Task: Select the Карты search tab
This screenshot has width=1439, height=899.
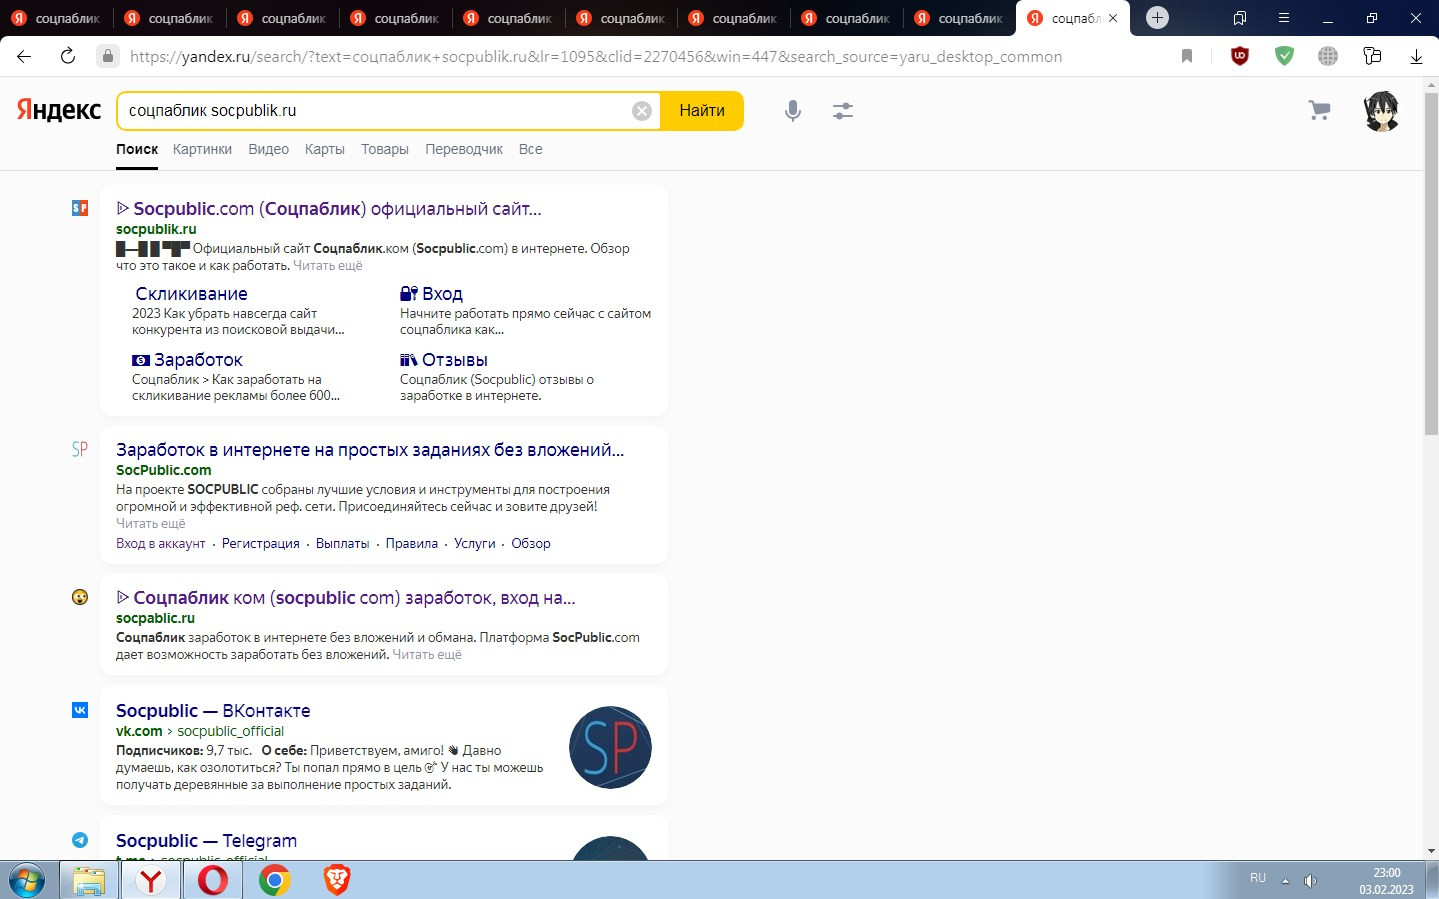Action: point(325,149)
